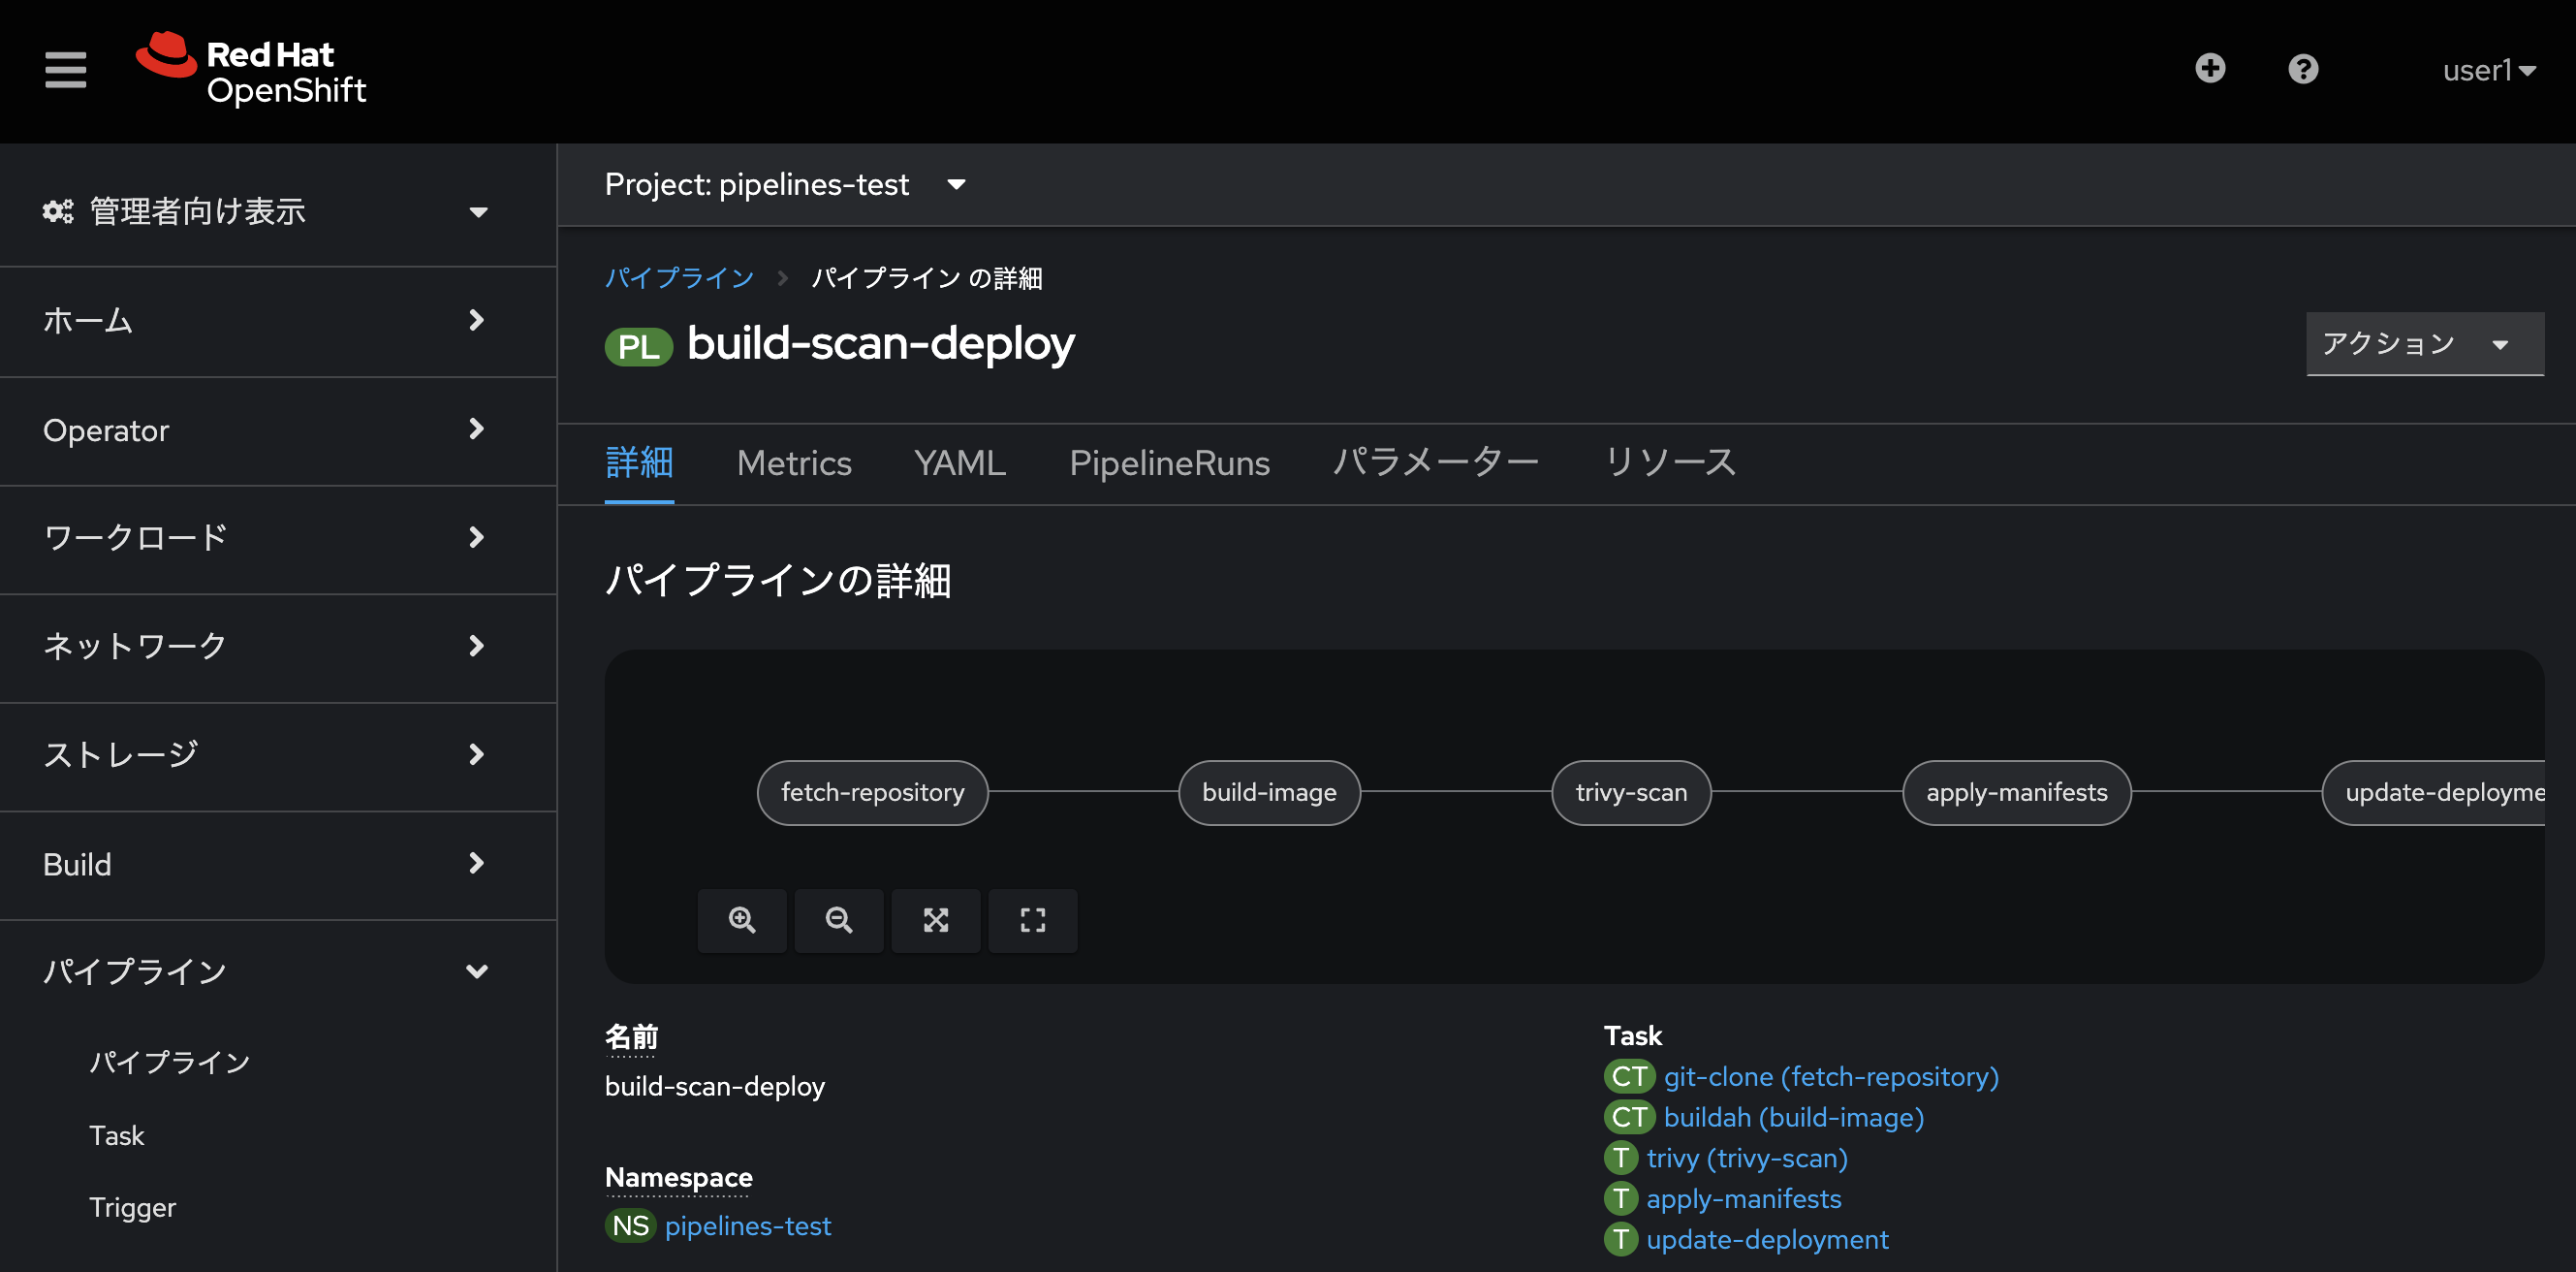Screen dimensions: 2576x1272
Task: Select the 詳細 tab
Action: [x=639, y=463]
